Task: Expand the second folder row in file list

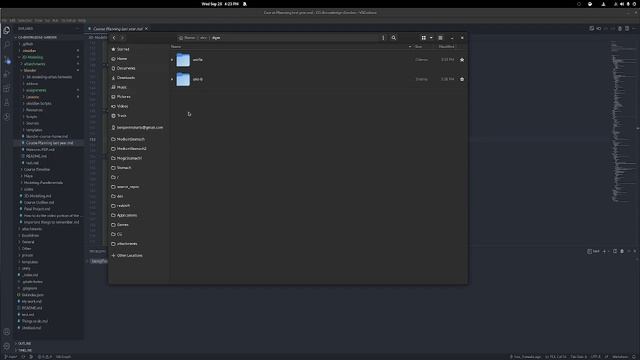Action: coord(172,79)
